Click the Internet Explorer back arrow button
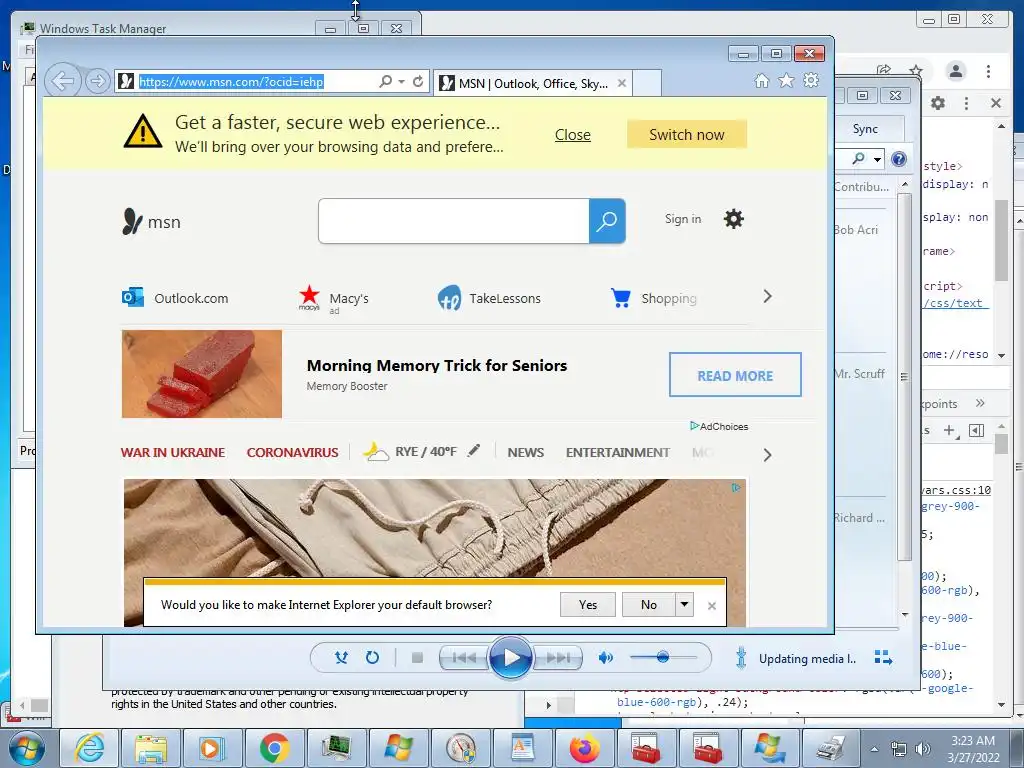Viewport: 1024px width, 768px height. point(63,82)
